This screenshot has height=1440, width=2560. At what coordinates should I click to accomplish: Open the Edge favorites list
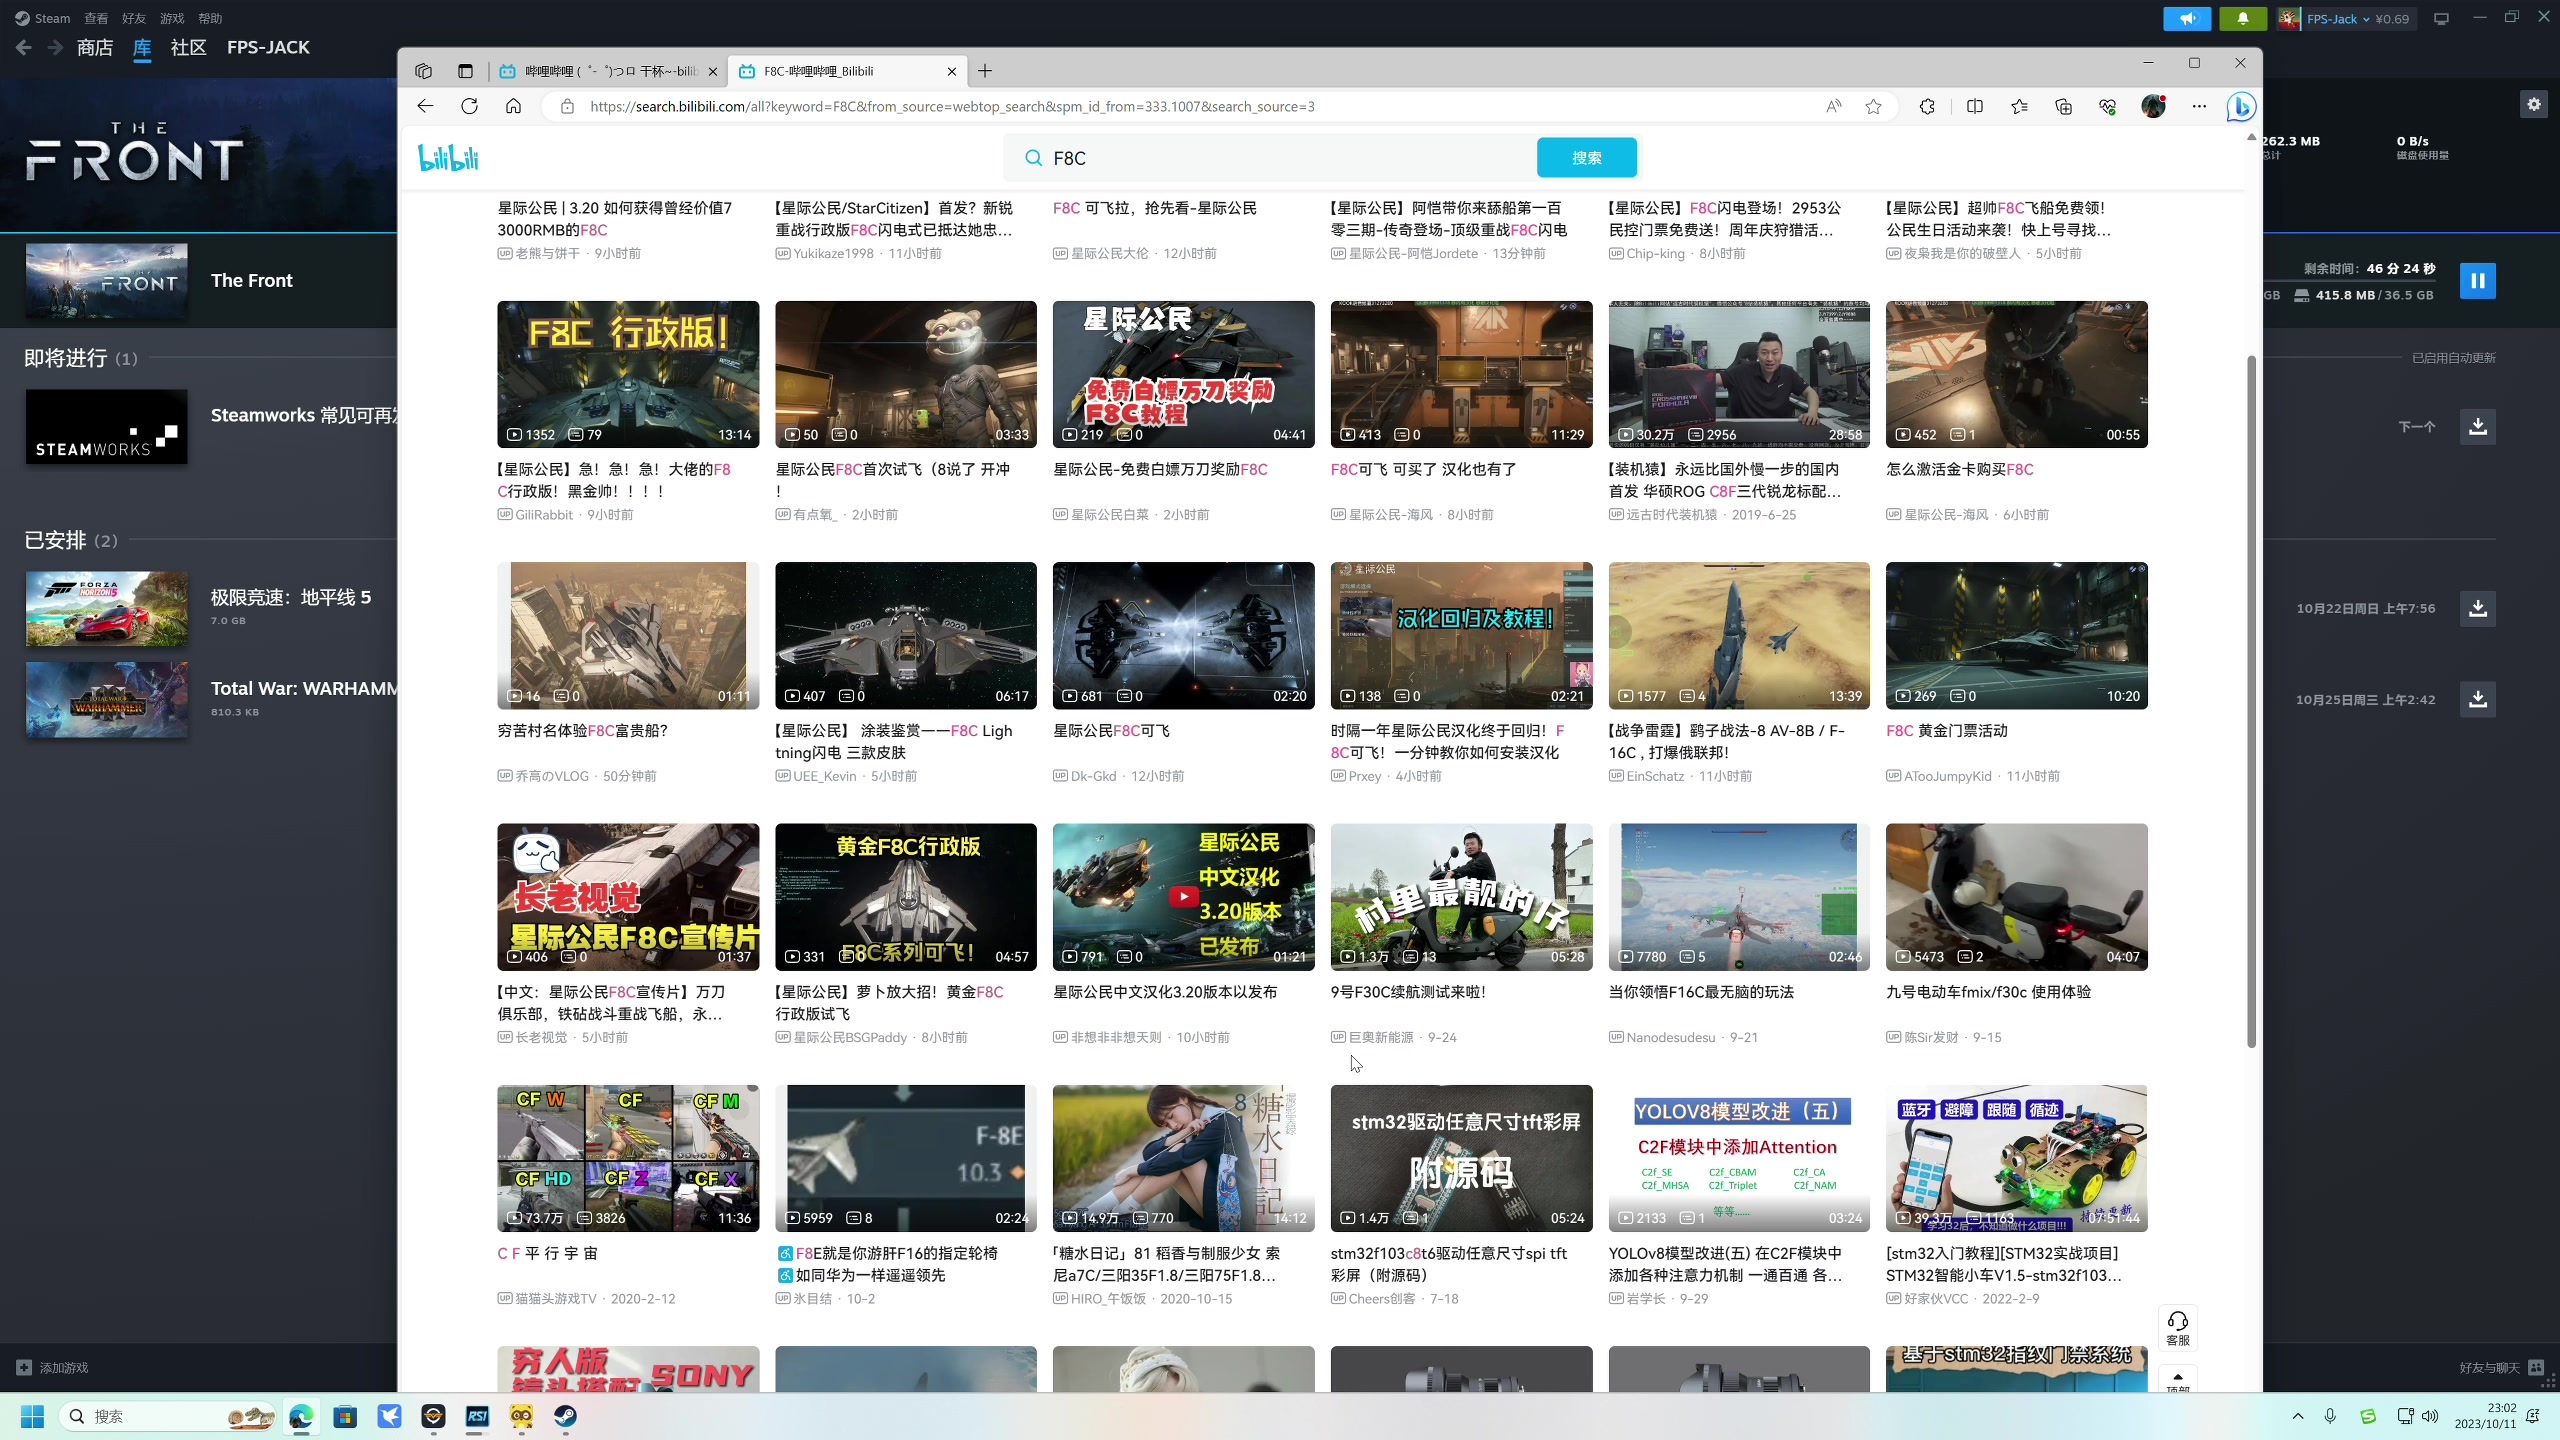pos(2019,106)
